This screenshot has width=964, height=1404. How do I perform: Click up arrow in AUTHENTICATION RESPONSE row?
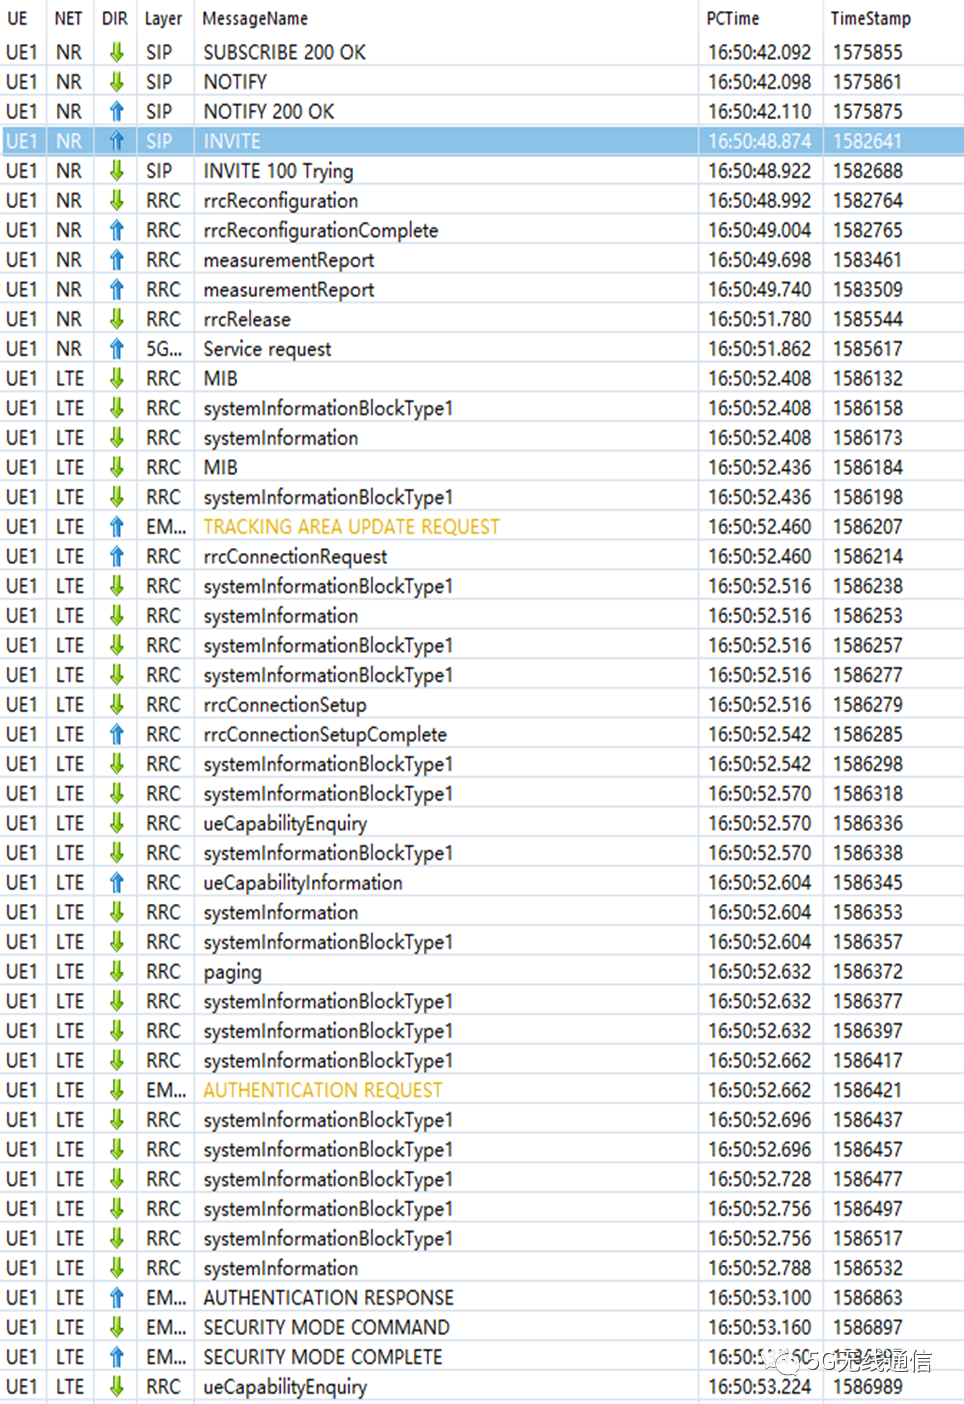tap(117, 1298)
